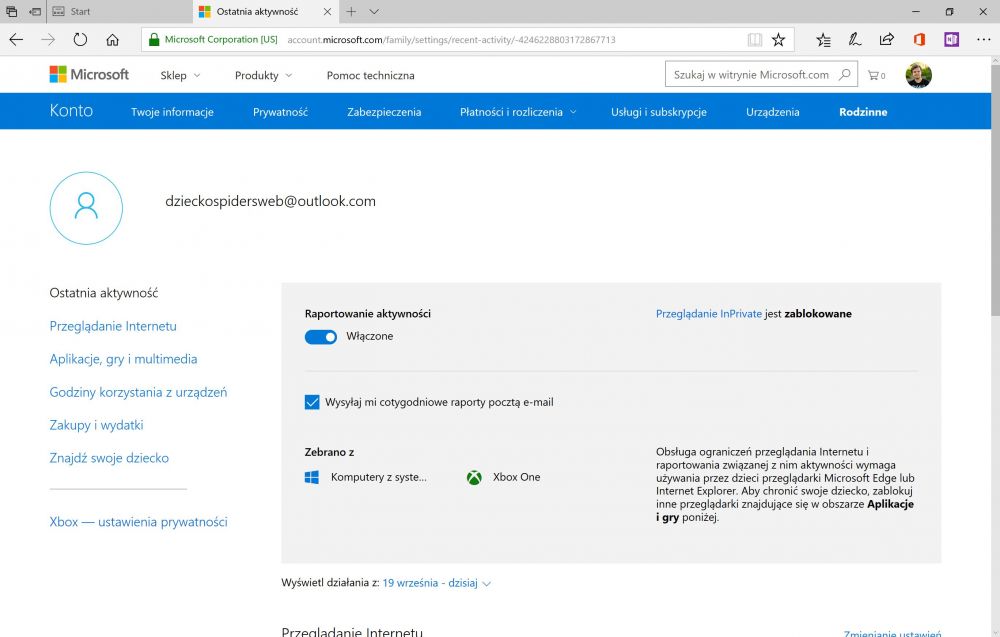Click the browser forward arrow
1000x637 pixels.
(x=48, y=40)
